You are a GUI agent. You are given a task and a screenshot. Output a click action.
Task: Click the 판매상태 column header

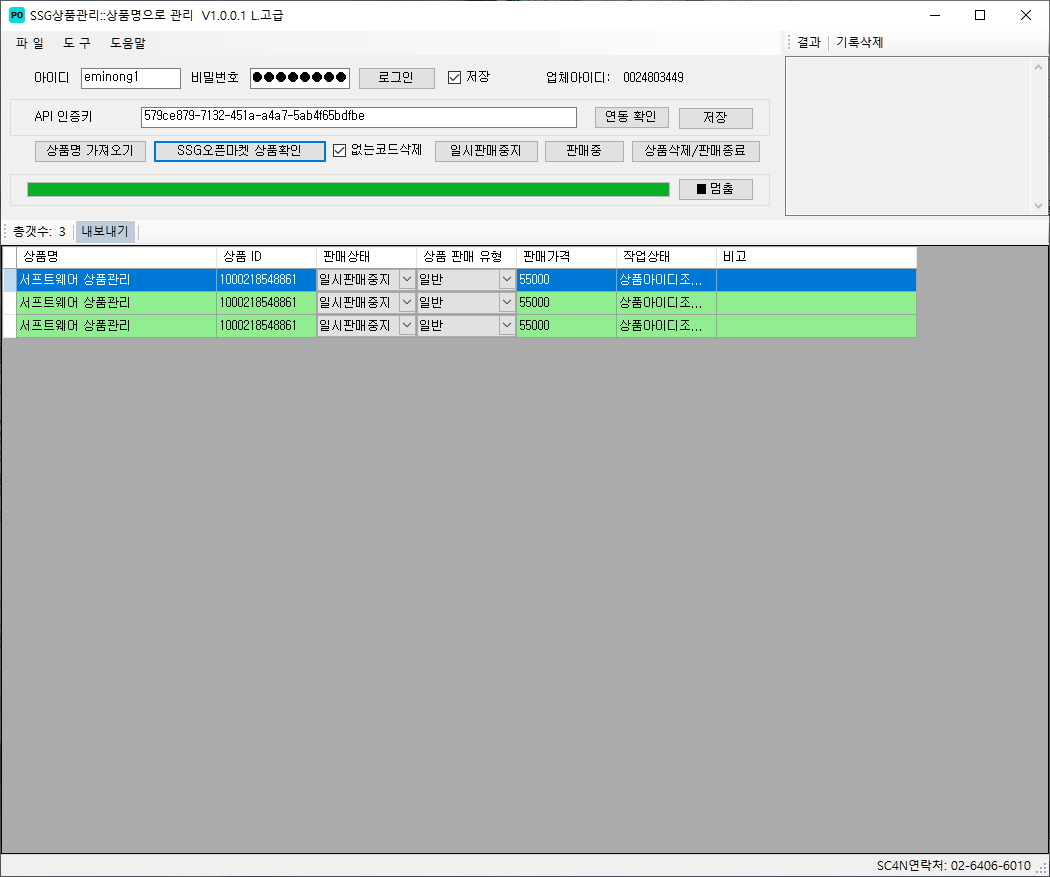click(366, 257)
